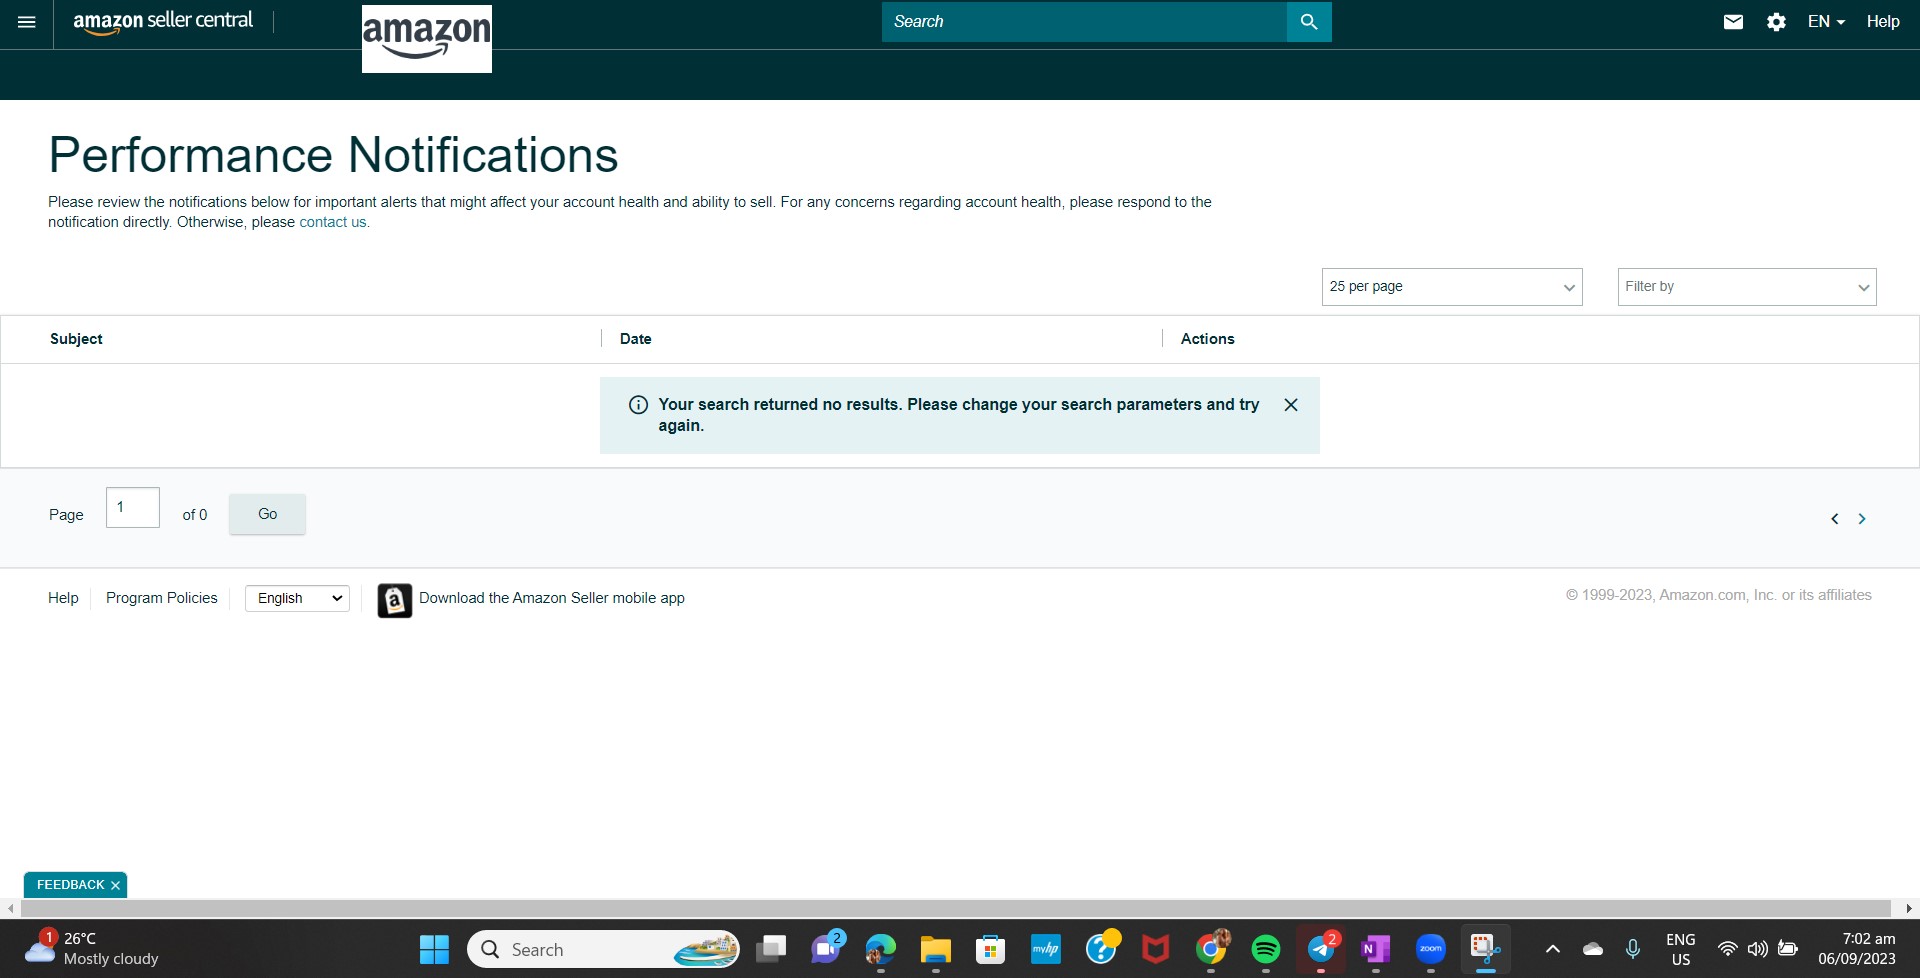Open the Get Help app from taskbar
This screenshot has width=1920, height=978.
pyautogui.click(x=1101, y=949)
